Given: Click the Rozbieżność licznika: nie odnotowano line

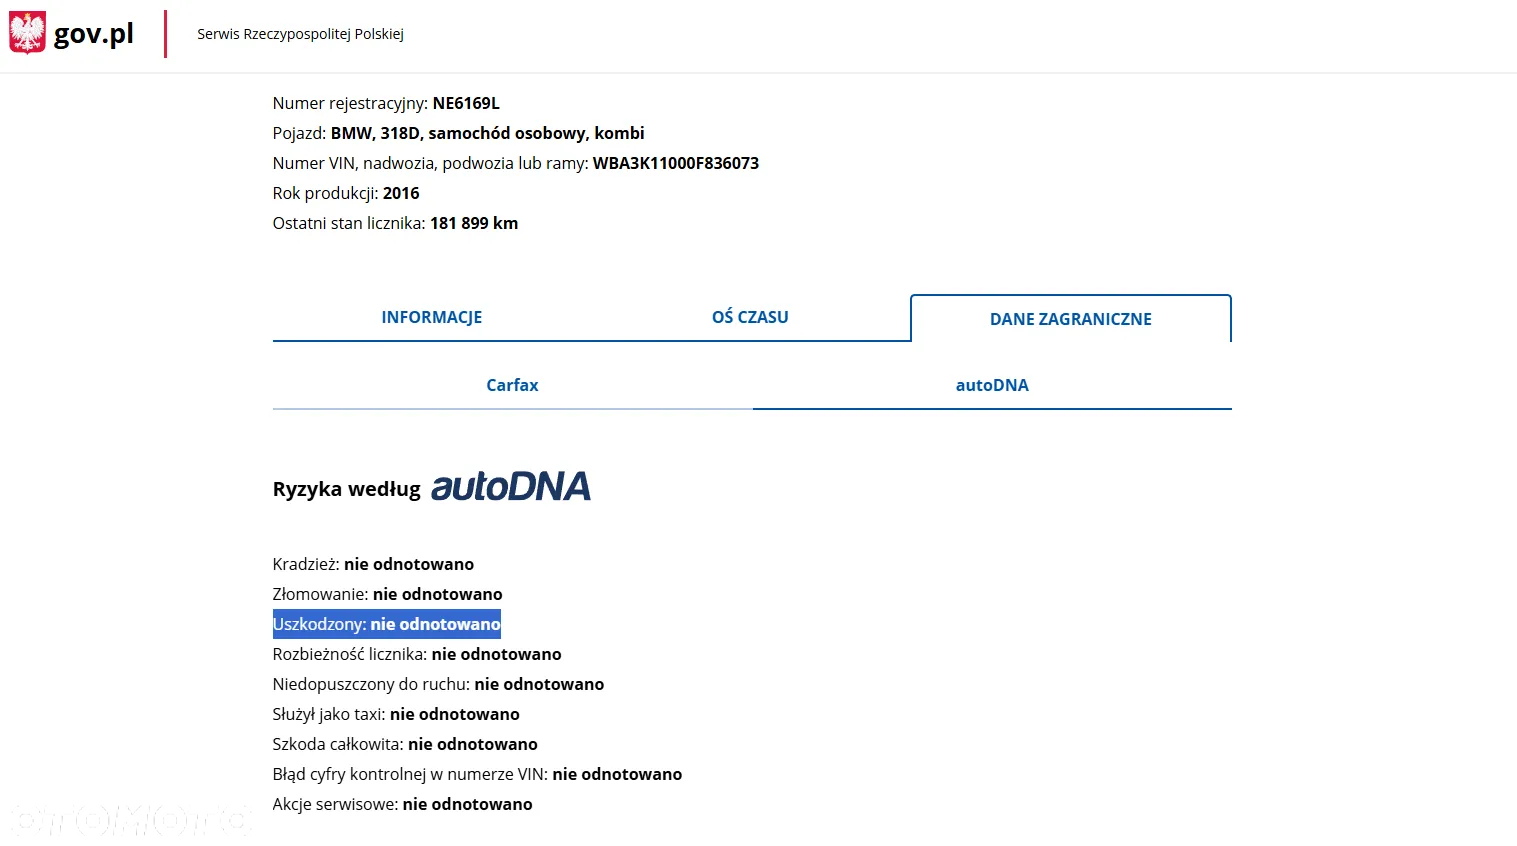Looking at the screenshot, I should [x=417, y=654].
